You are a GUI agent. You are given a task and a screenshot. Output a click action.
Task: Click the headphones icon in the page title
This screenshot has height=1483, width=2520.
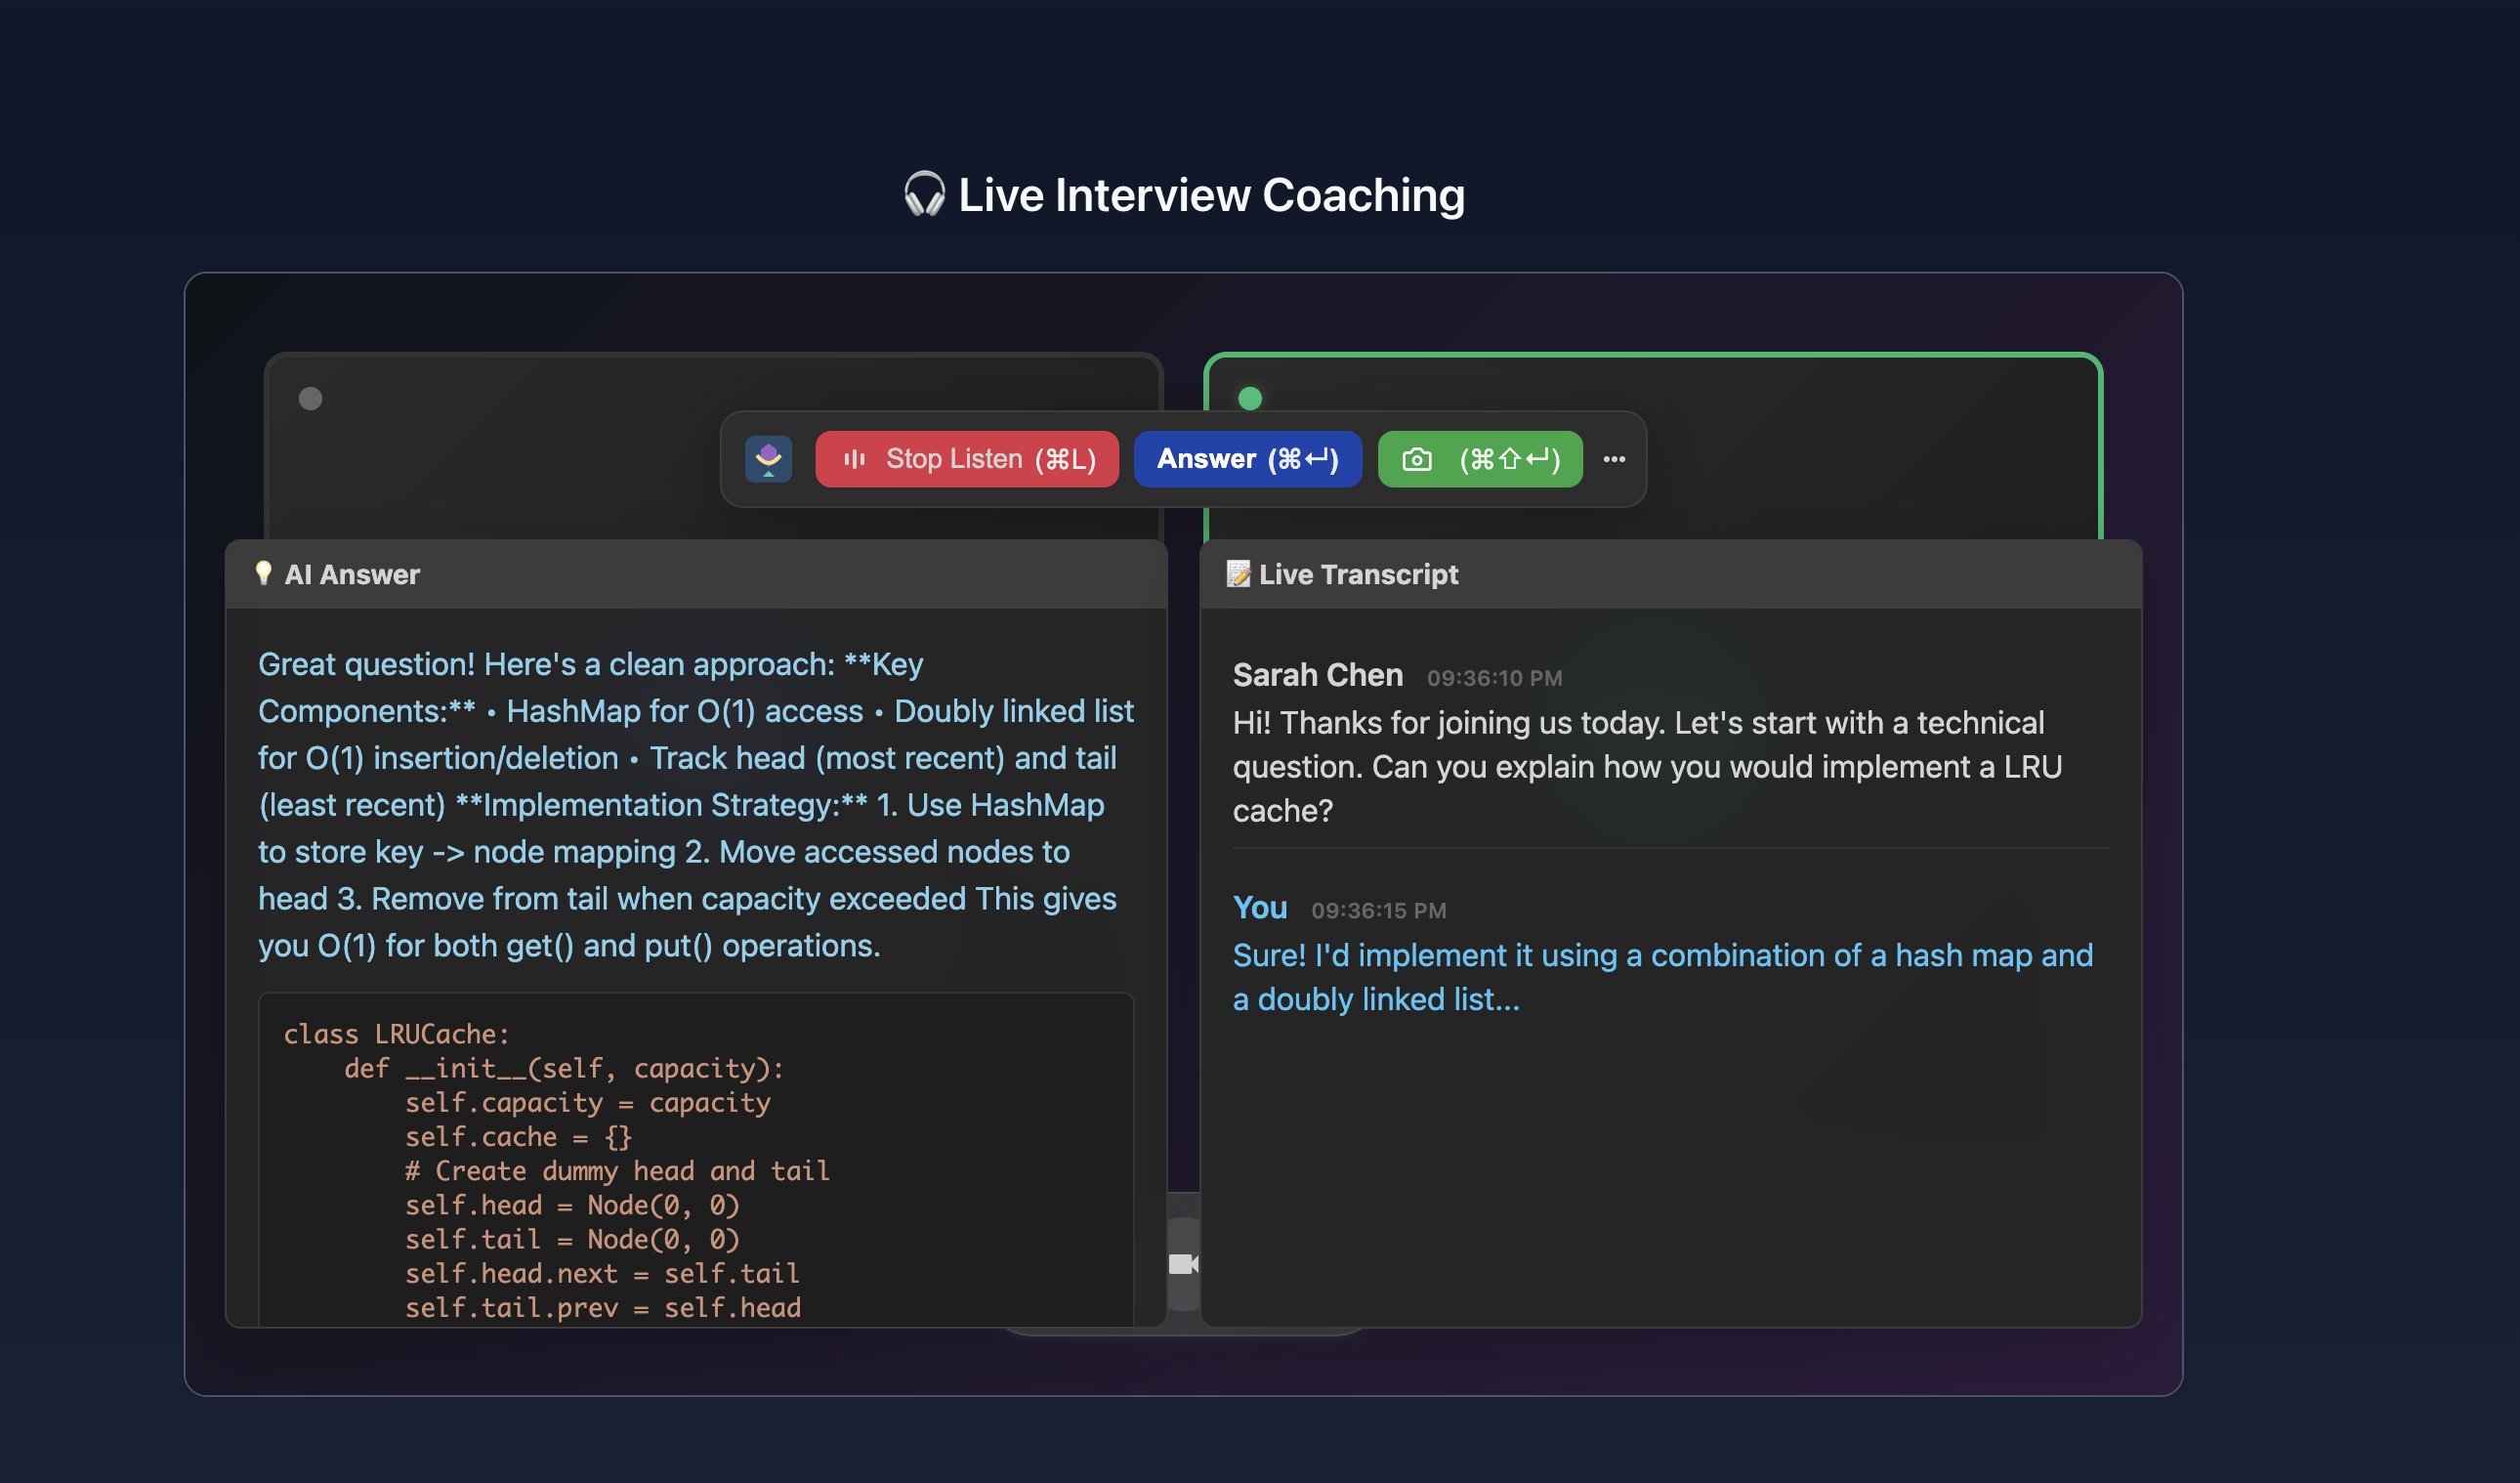click(923, 194)
